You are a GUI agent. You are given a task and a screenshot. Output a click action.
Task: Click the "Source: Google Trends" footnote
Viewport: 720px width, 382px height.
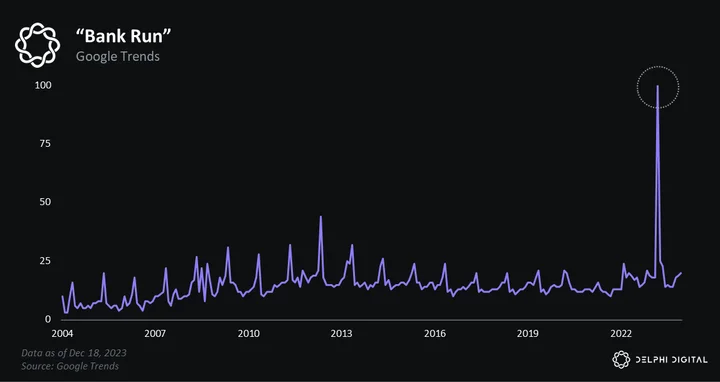[70, 366]
